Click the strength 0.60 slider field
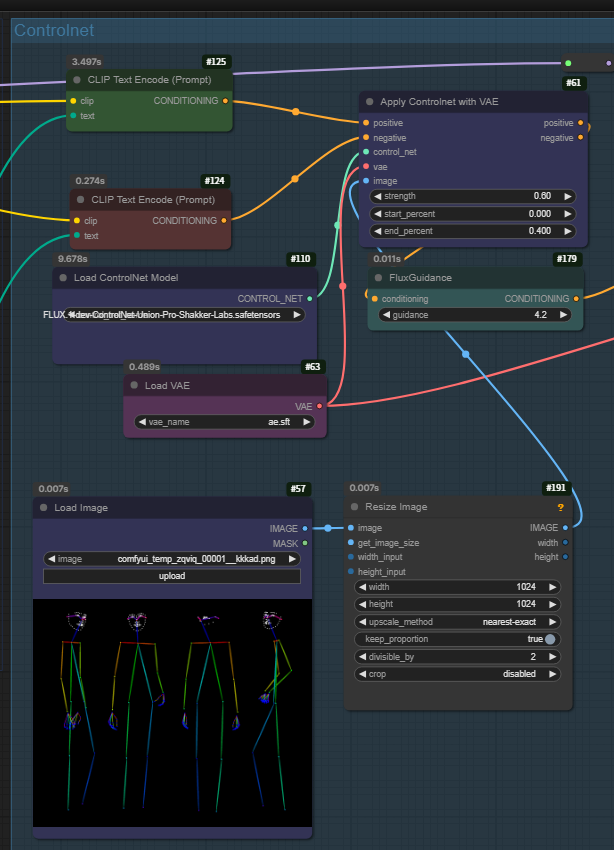The image size is (614, 850). point(473,196)
